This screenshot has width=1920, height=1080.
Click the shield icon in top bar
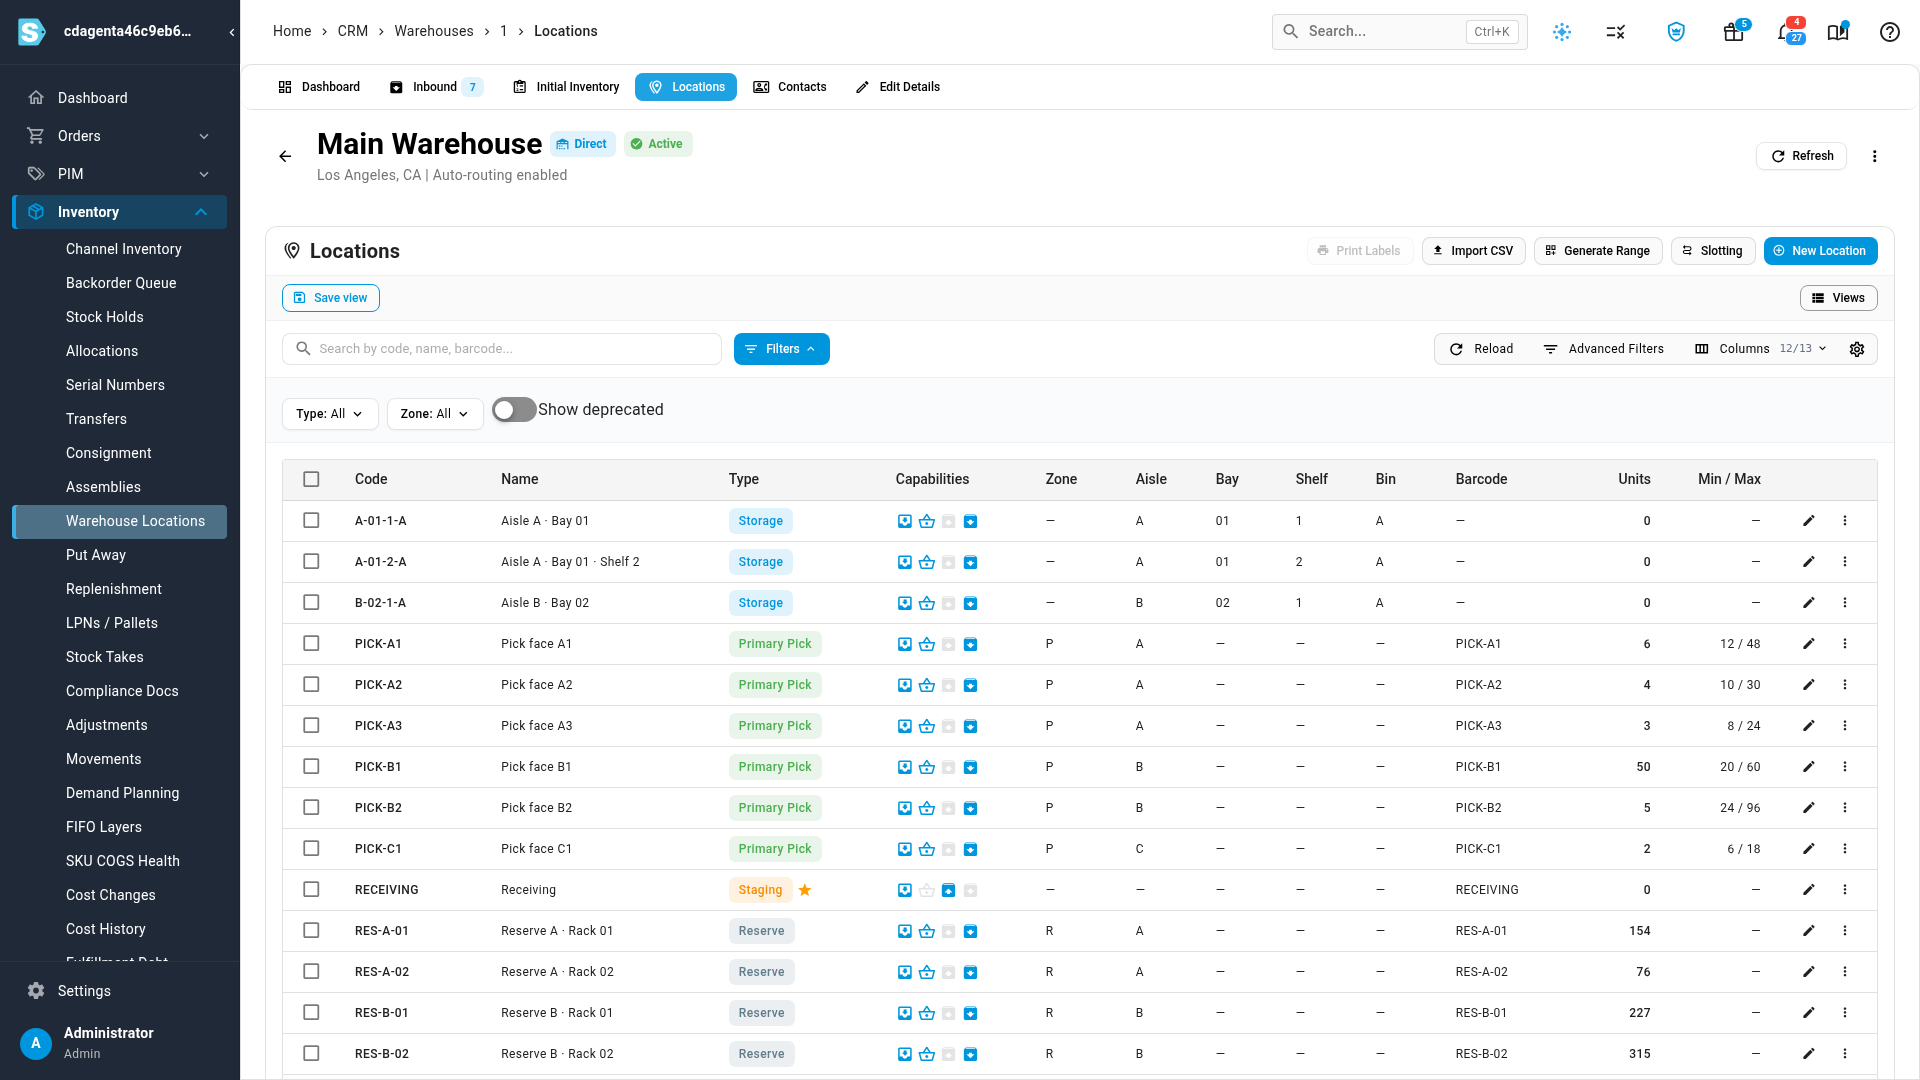click(x=1676, y=32)
